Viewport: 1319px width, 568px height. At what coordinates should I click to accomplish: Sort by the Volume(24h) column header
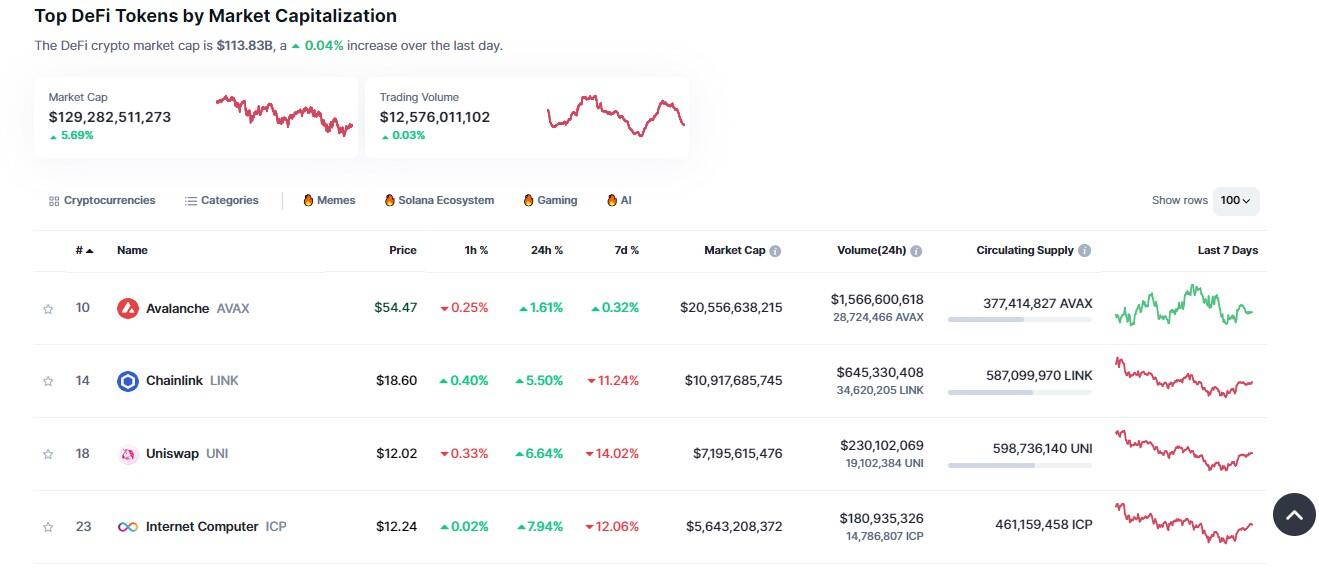pyautogui.click(x=871, y=250)
